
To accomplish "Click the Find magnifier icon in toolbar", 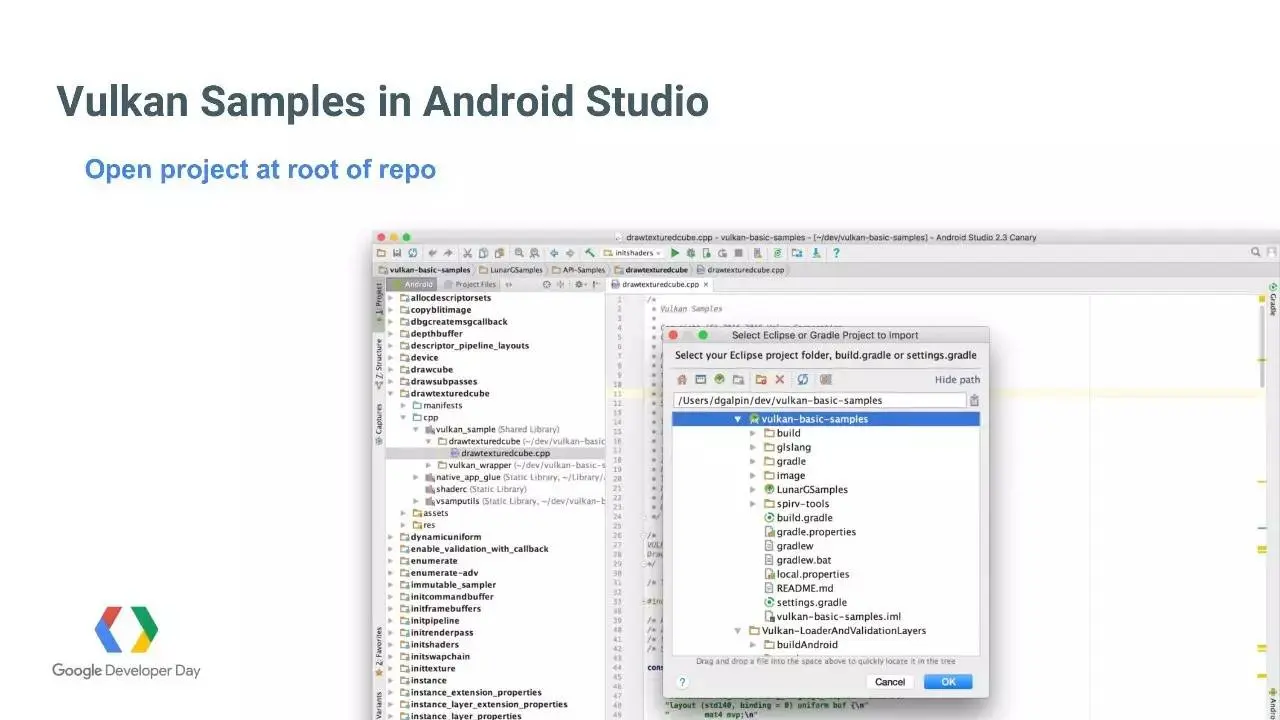I will [x=519, y=253].
